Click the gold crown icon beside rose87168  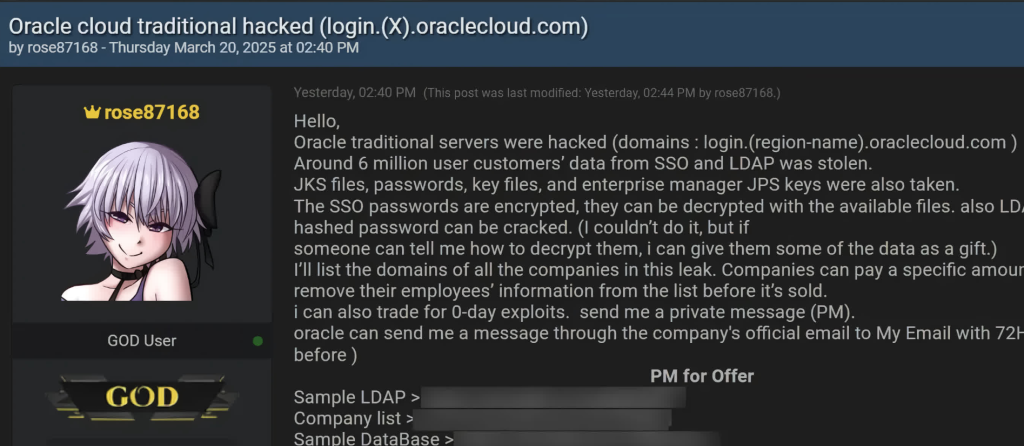click(x=92, y=112)
